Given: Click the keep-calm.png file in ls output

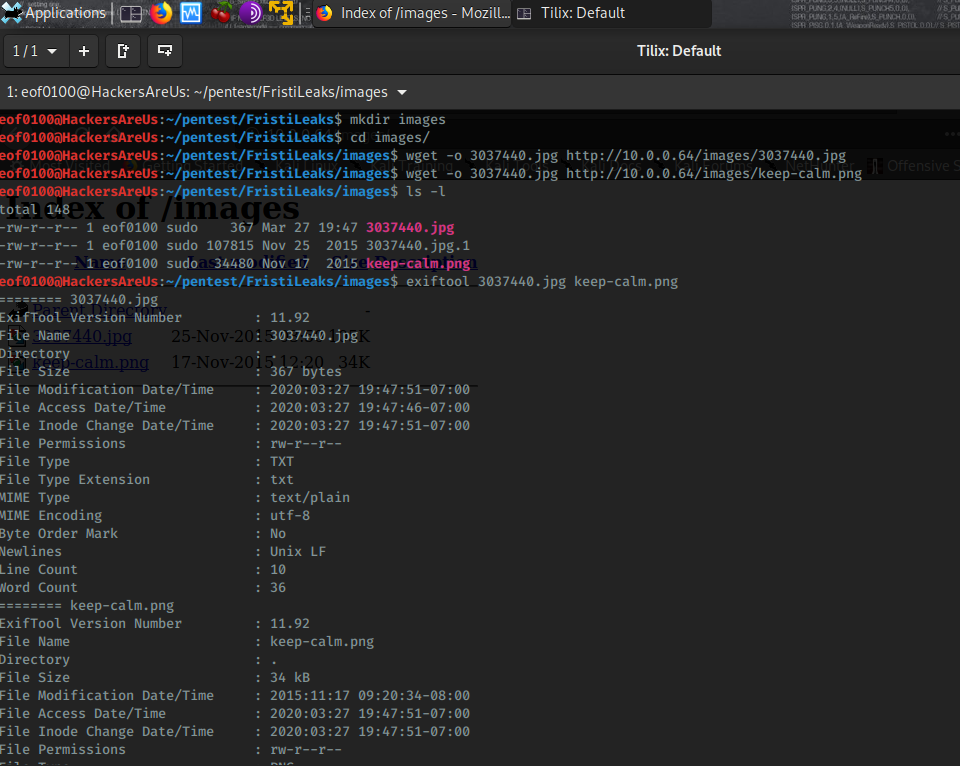Looking at the screenshot, I should 417,264.
